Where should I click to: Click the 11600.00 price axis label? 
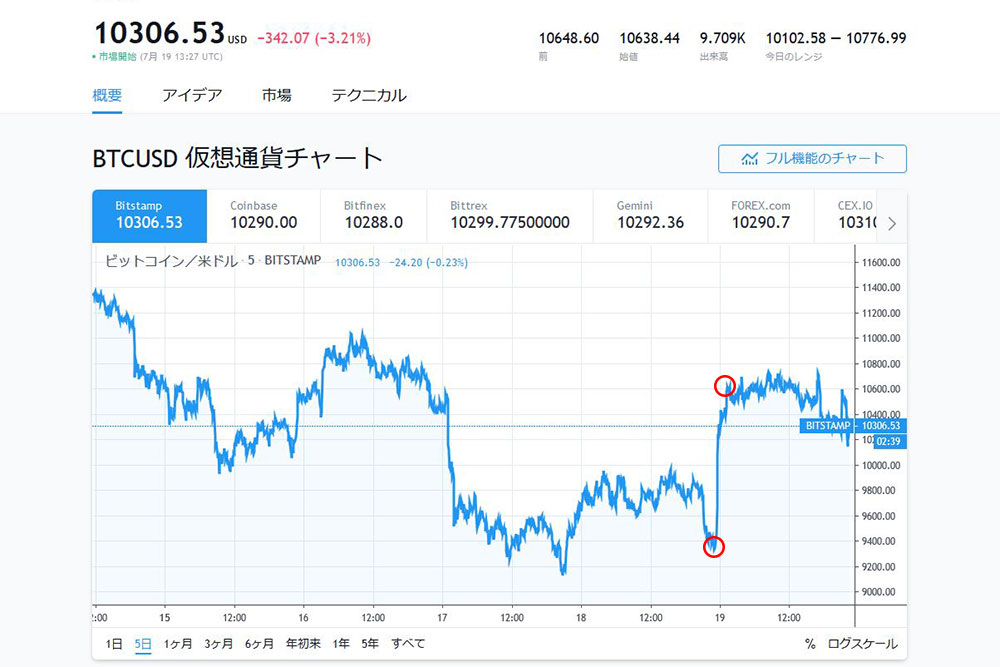tap(881, 263)
